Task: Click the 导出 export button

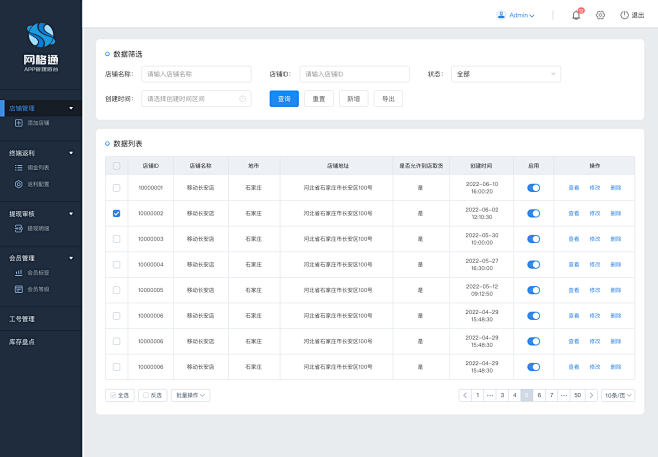Action: click(x=388, y=99)
